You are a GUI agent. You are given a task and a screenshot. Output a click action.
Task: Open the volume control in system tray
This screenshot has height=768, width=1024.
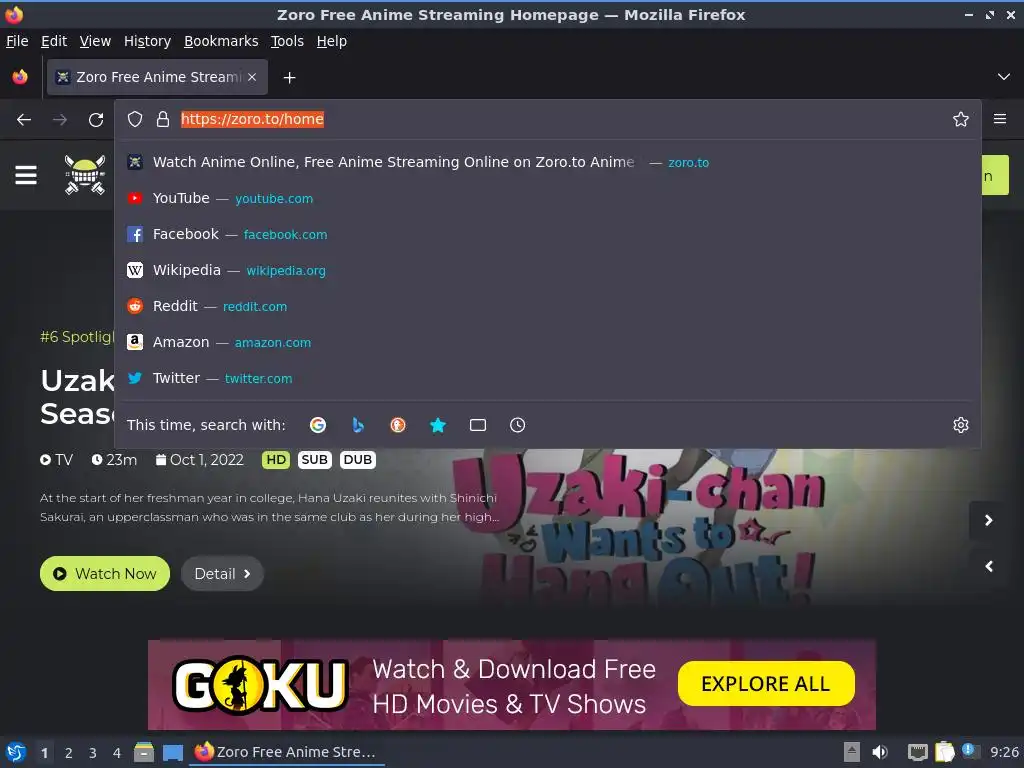(x=880, y=752)
